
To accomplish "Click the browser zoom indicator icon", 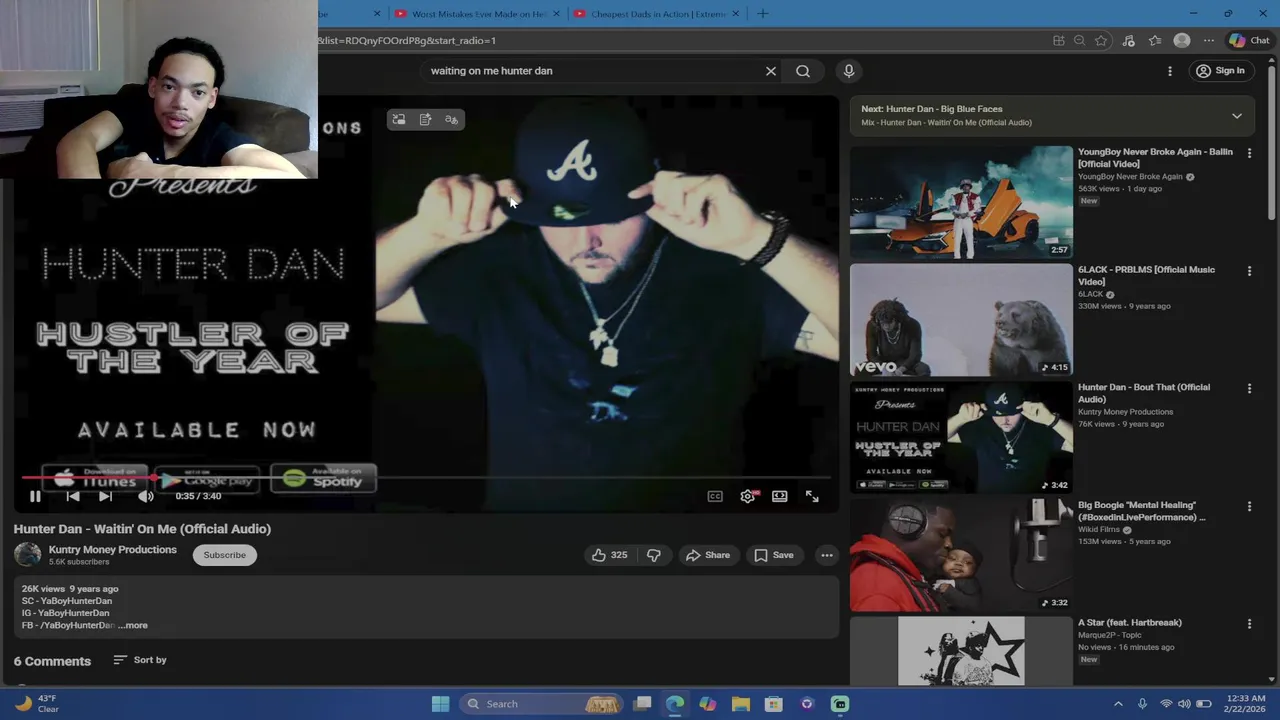I will [1080, 41].
